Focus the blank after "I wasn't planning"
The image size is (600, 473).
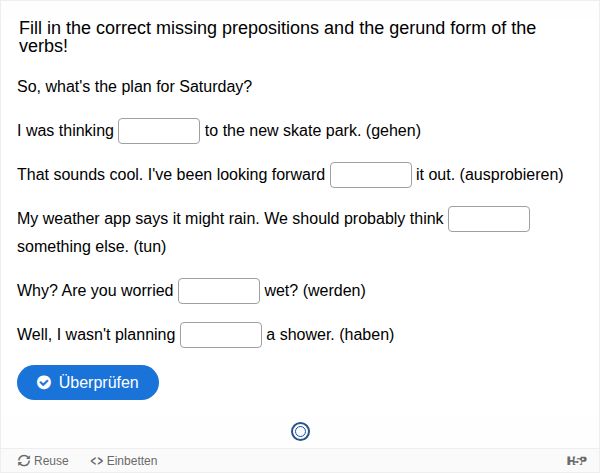point(221,335)
